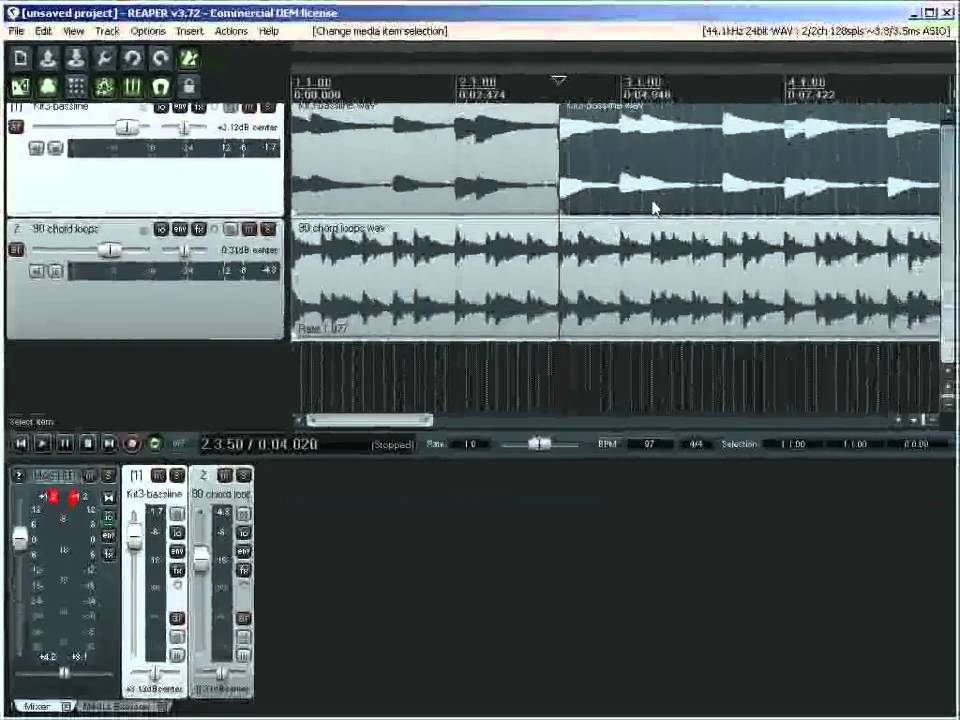Click the Record transport button
960x720 pixels.
coord(132,443)
